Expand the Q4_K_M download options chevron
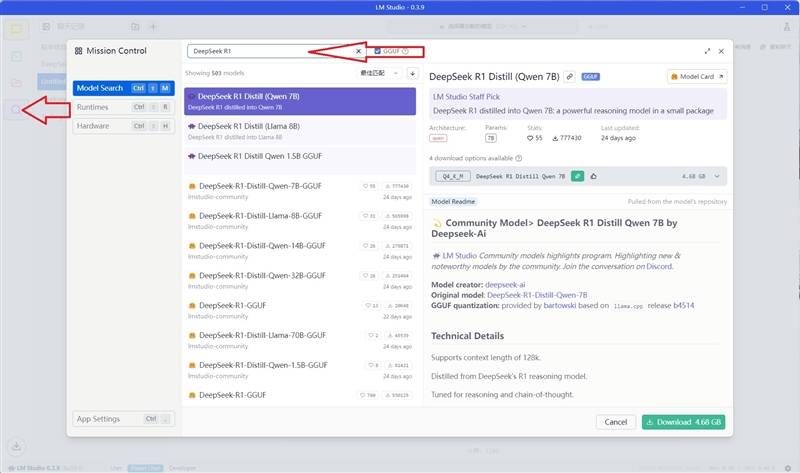This screenshot has height=473, width=800. tap(717, 176)
